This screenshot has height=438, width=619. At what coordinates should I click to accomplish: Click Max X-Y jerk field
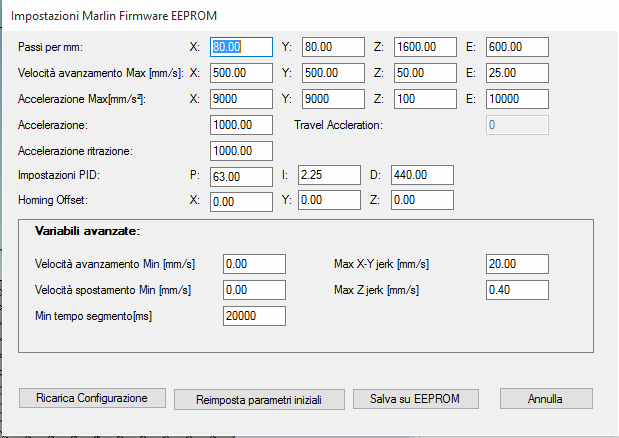point(517,264)
